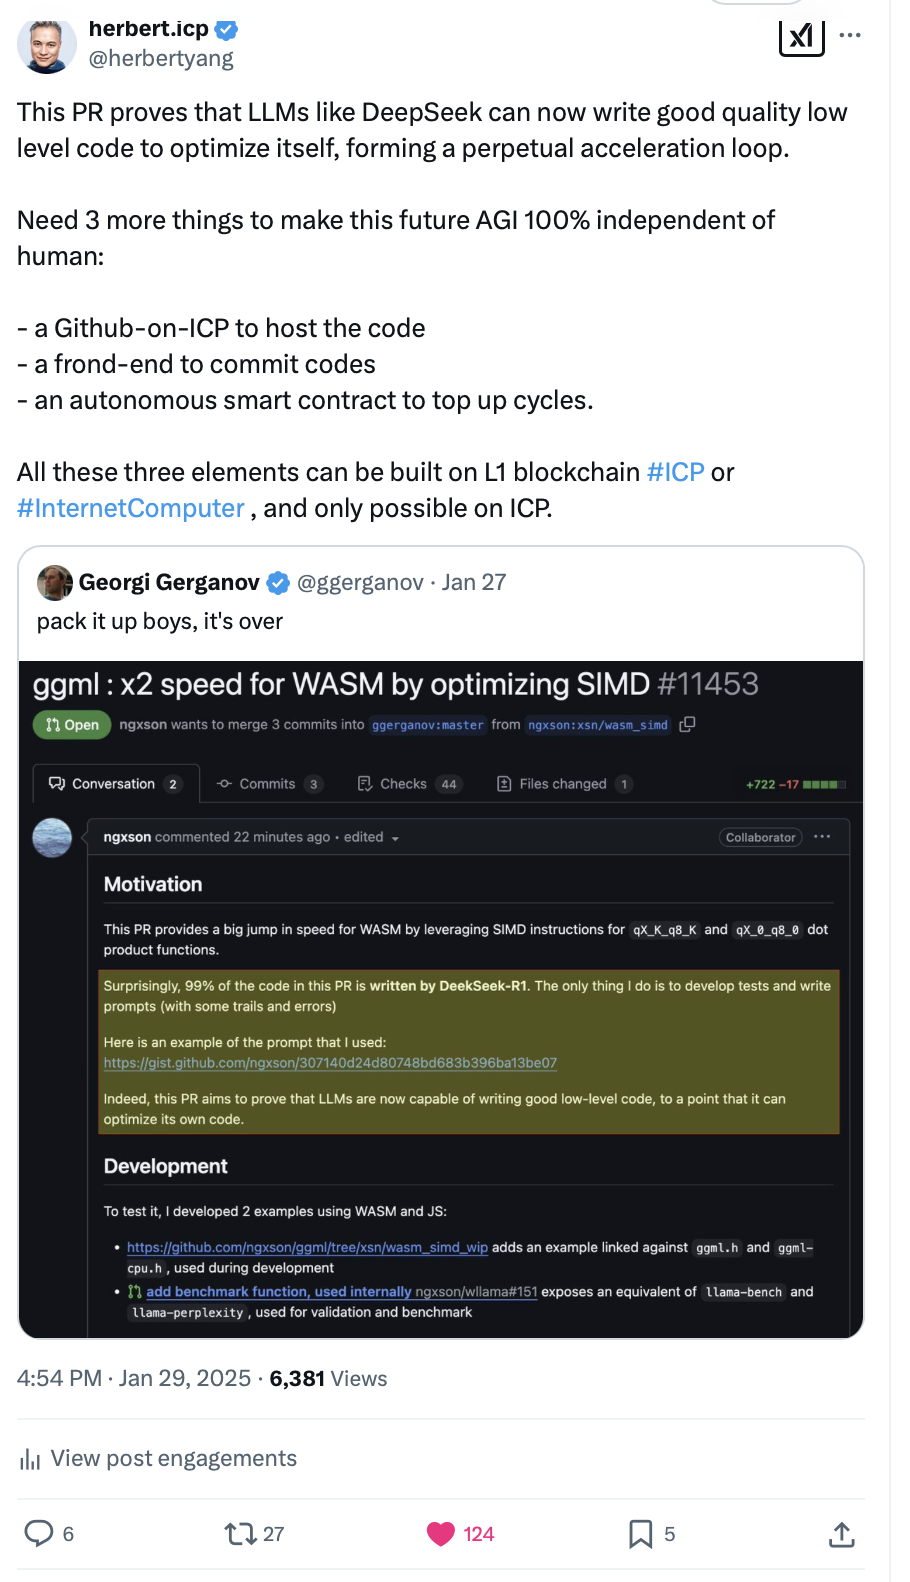Click the copy branch name icon
The image size is (910, 1582).
[x=687, y=724]
